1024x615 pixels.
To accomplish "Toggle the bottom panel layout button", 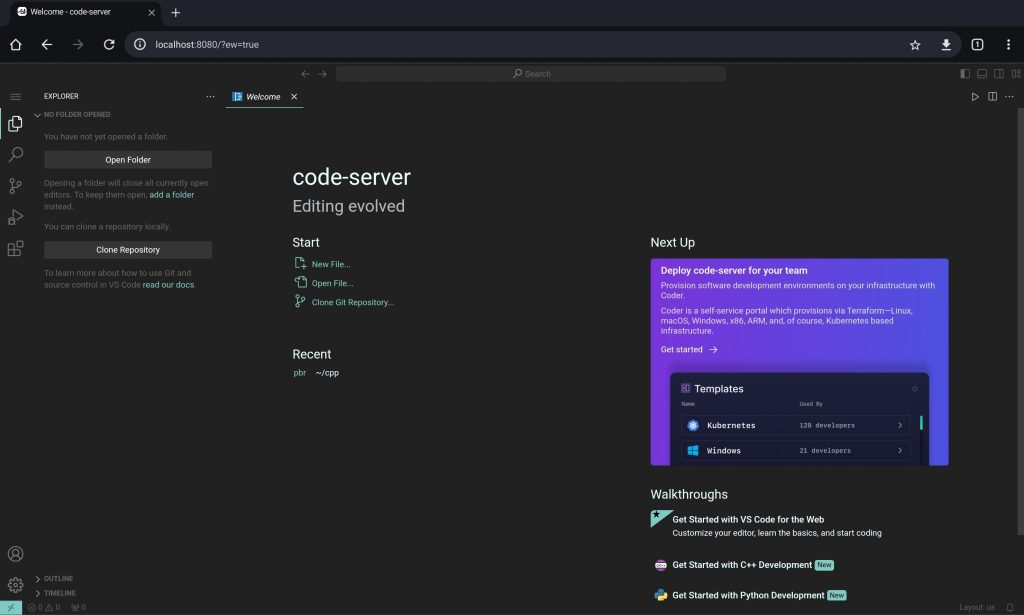I will pyautogui.click(x=982, y=74).
